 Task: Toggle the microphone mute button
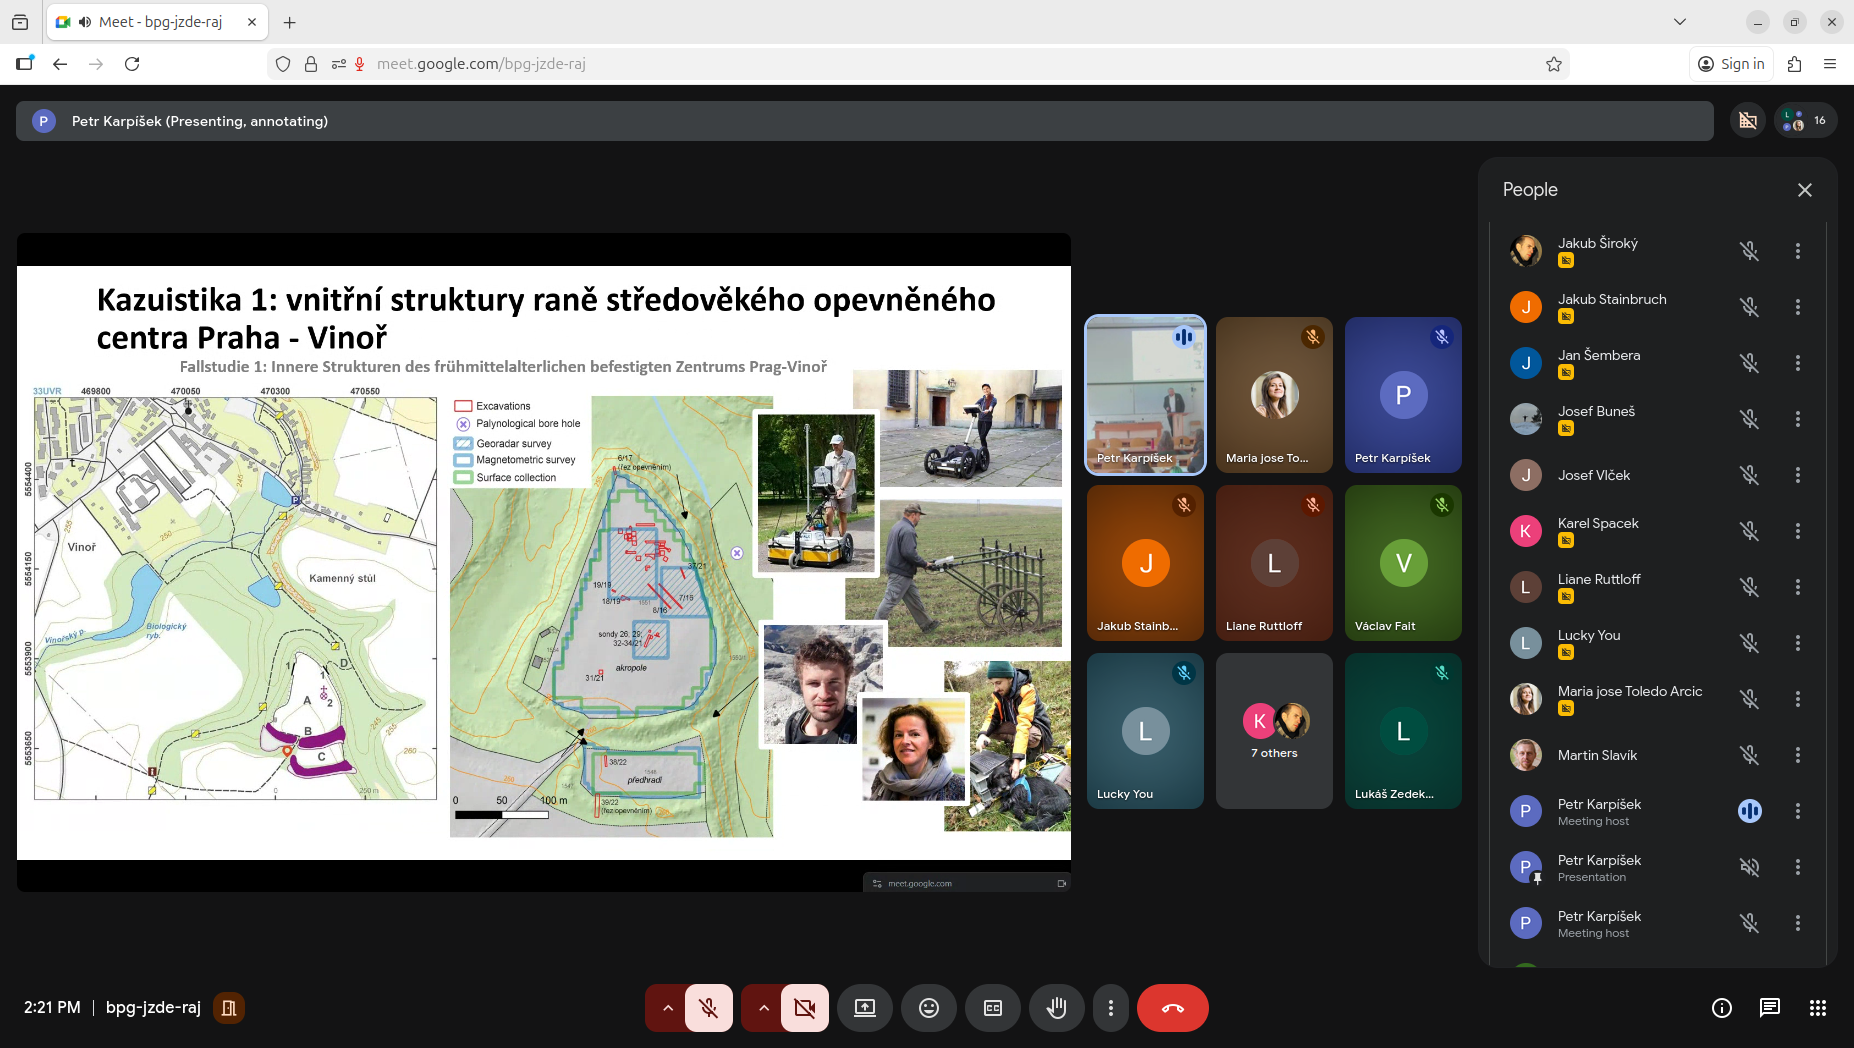point(709,1008)
